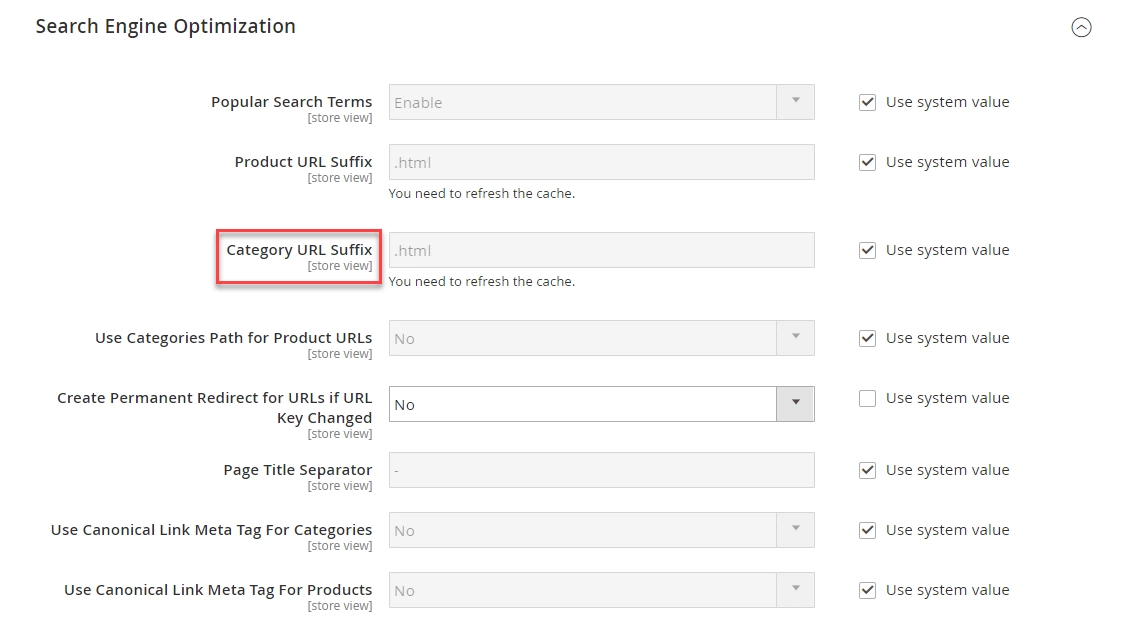Click Create Permanent Redirect for URLs label
Screen dimensions: 1123x631
click(x=215, y=408)
